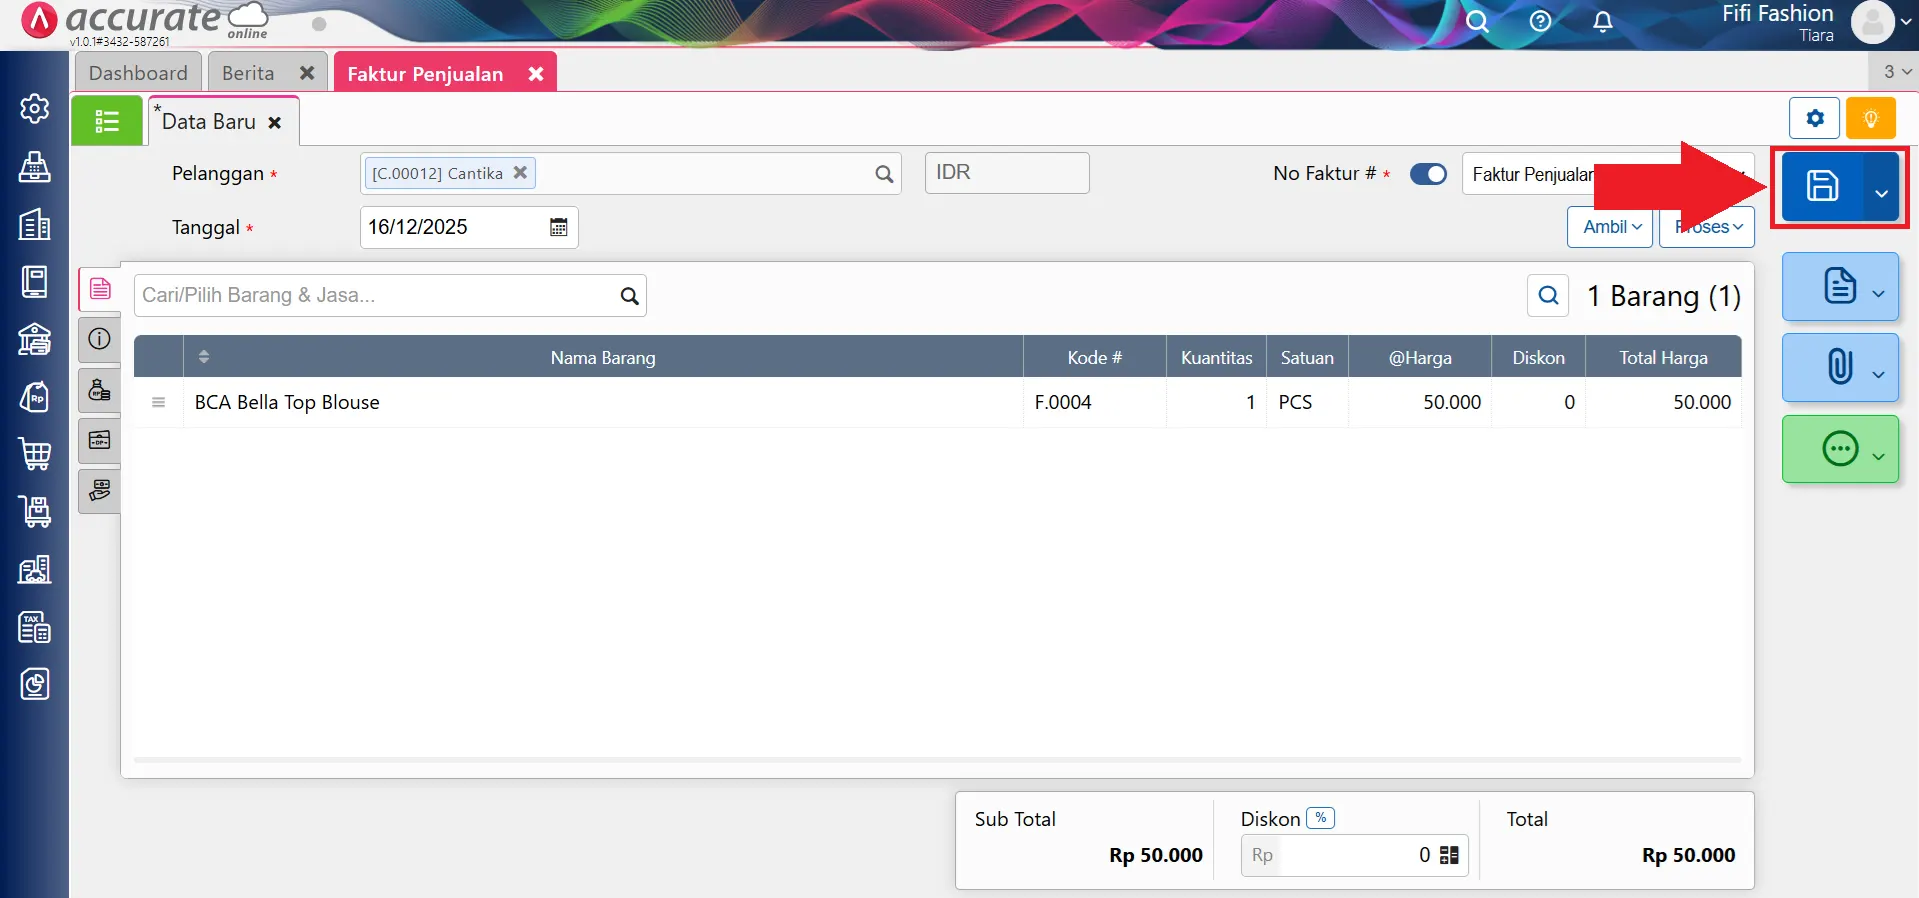Open the settings gear in sidebar
Viewport: 1919px width, 898px height.
pos(35,108)
